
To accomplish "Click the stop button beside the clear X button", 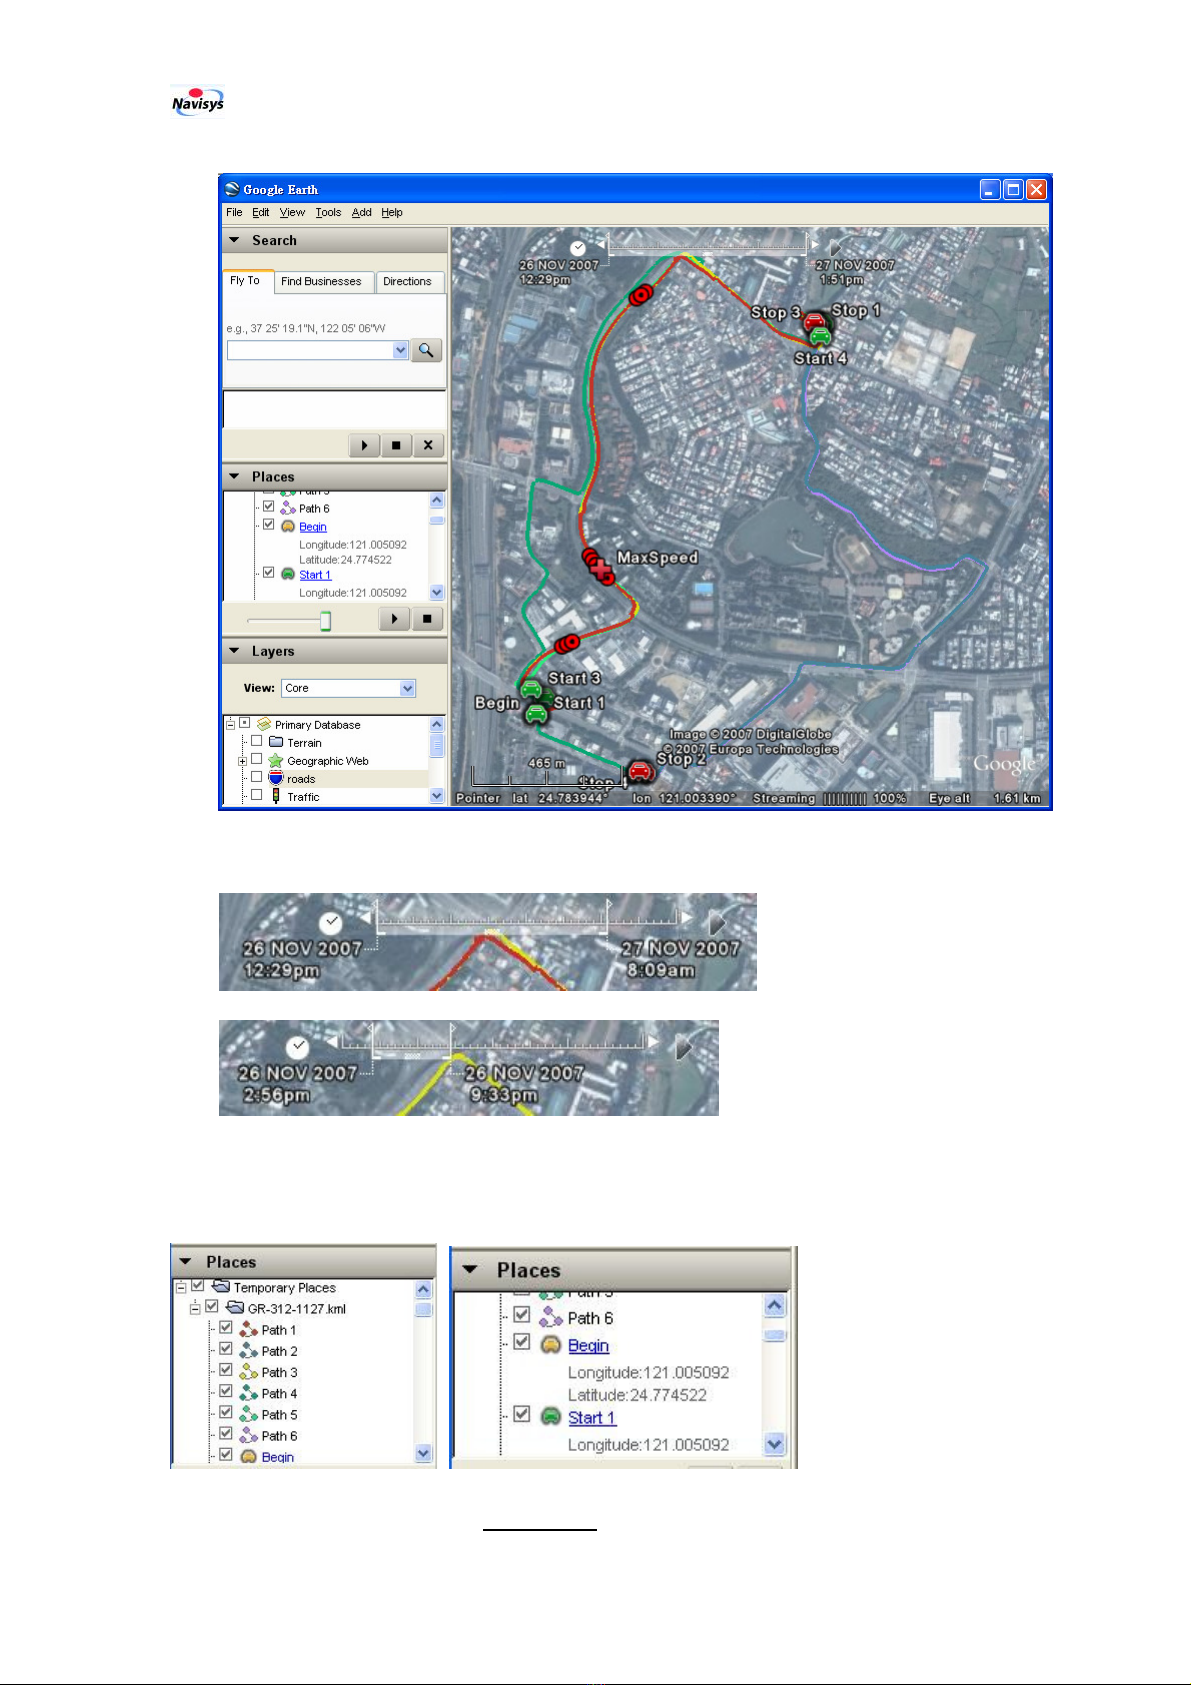I will click(396, 445).
